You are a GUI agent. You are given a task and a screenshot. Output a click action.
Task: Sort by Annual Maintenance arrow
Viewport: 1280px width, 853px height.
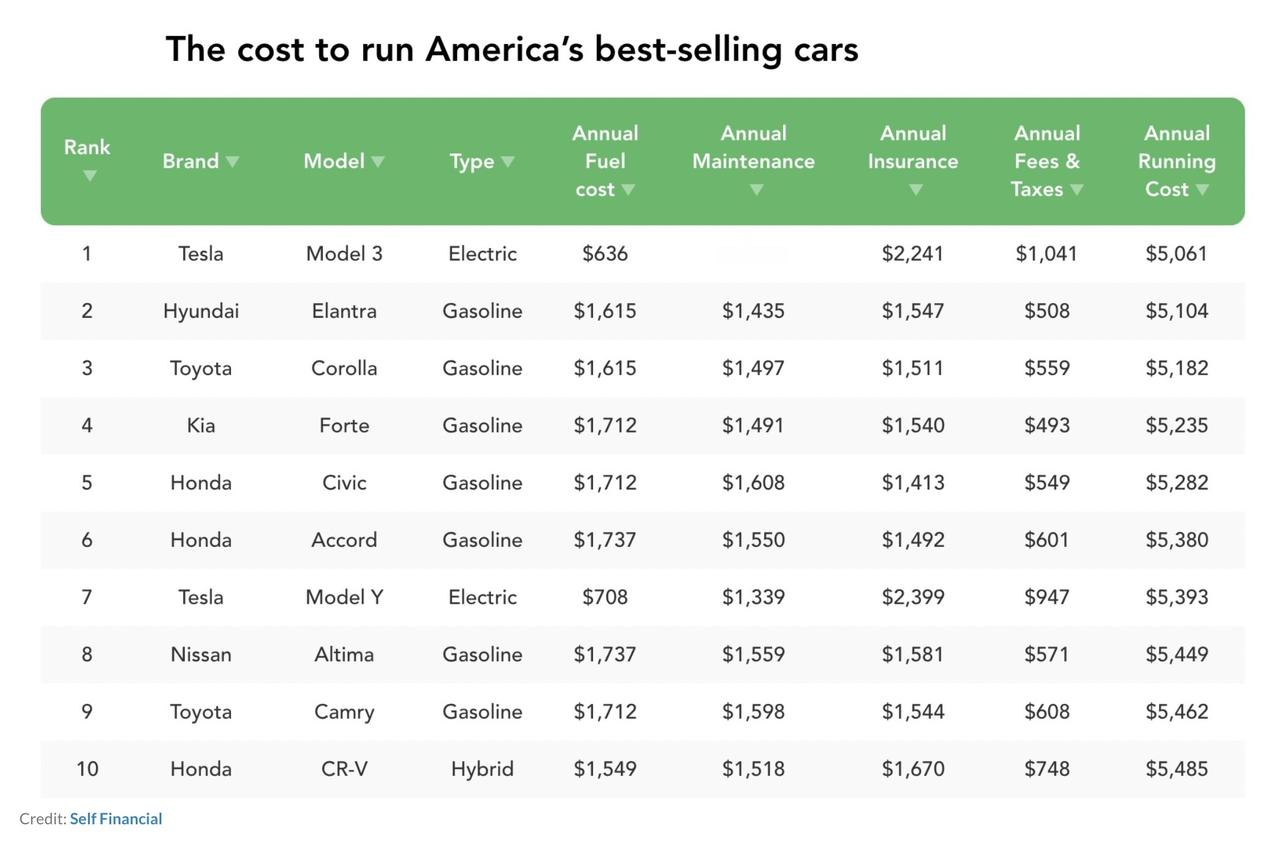pyautogui.click(x=756, y=189)
